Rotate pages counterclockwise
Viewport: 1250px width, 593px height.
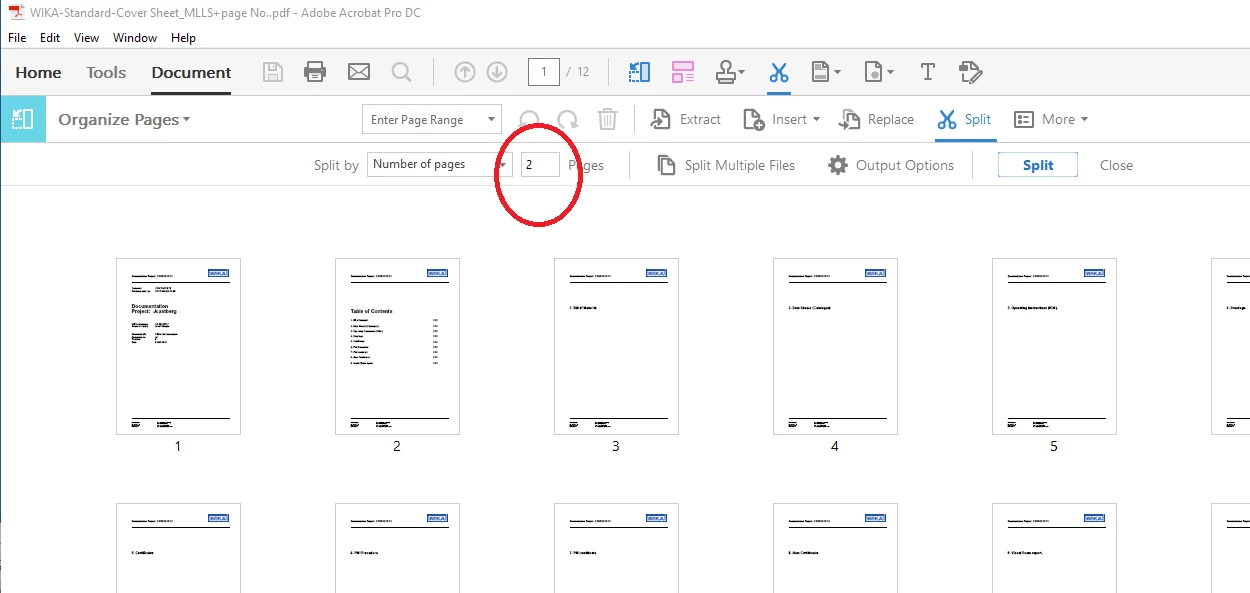[530, 120]
